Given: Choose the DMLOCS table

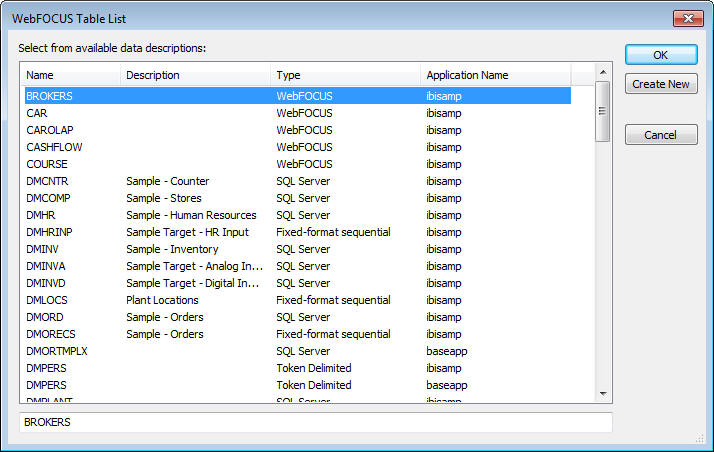Looking at the screenshot, I should coord(46,300).
